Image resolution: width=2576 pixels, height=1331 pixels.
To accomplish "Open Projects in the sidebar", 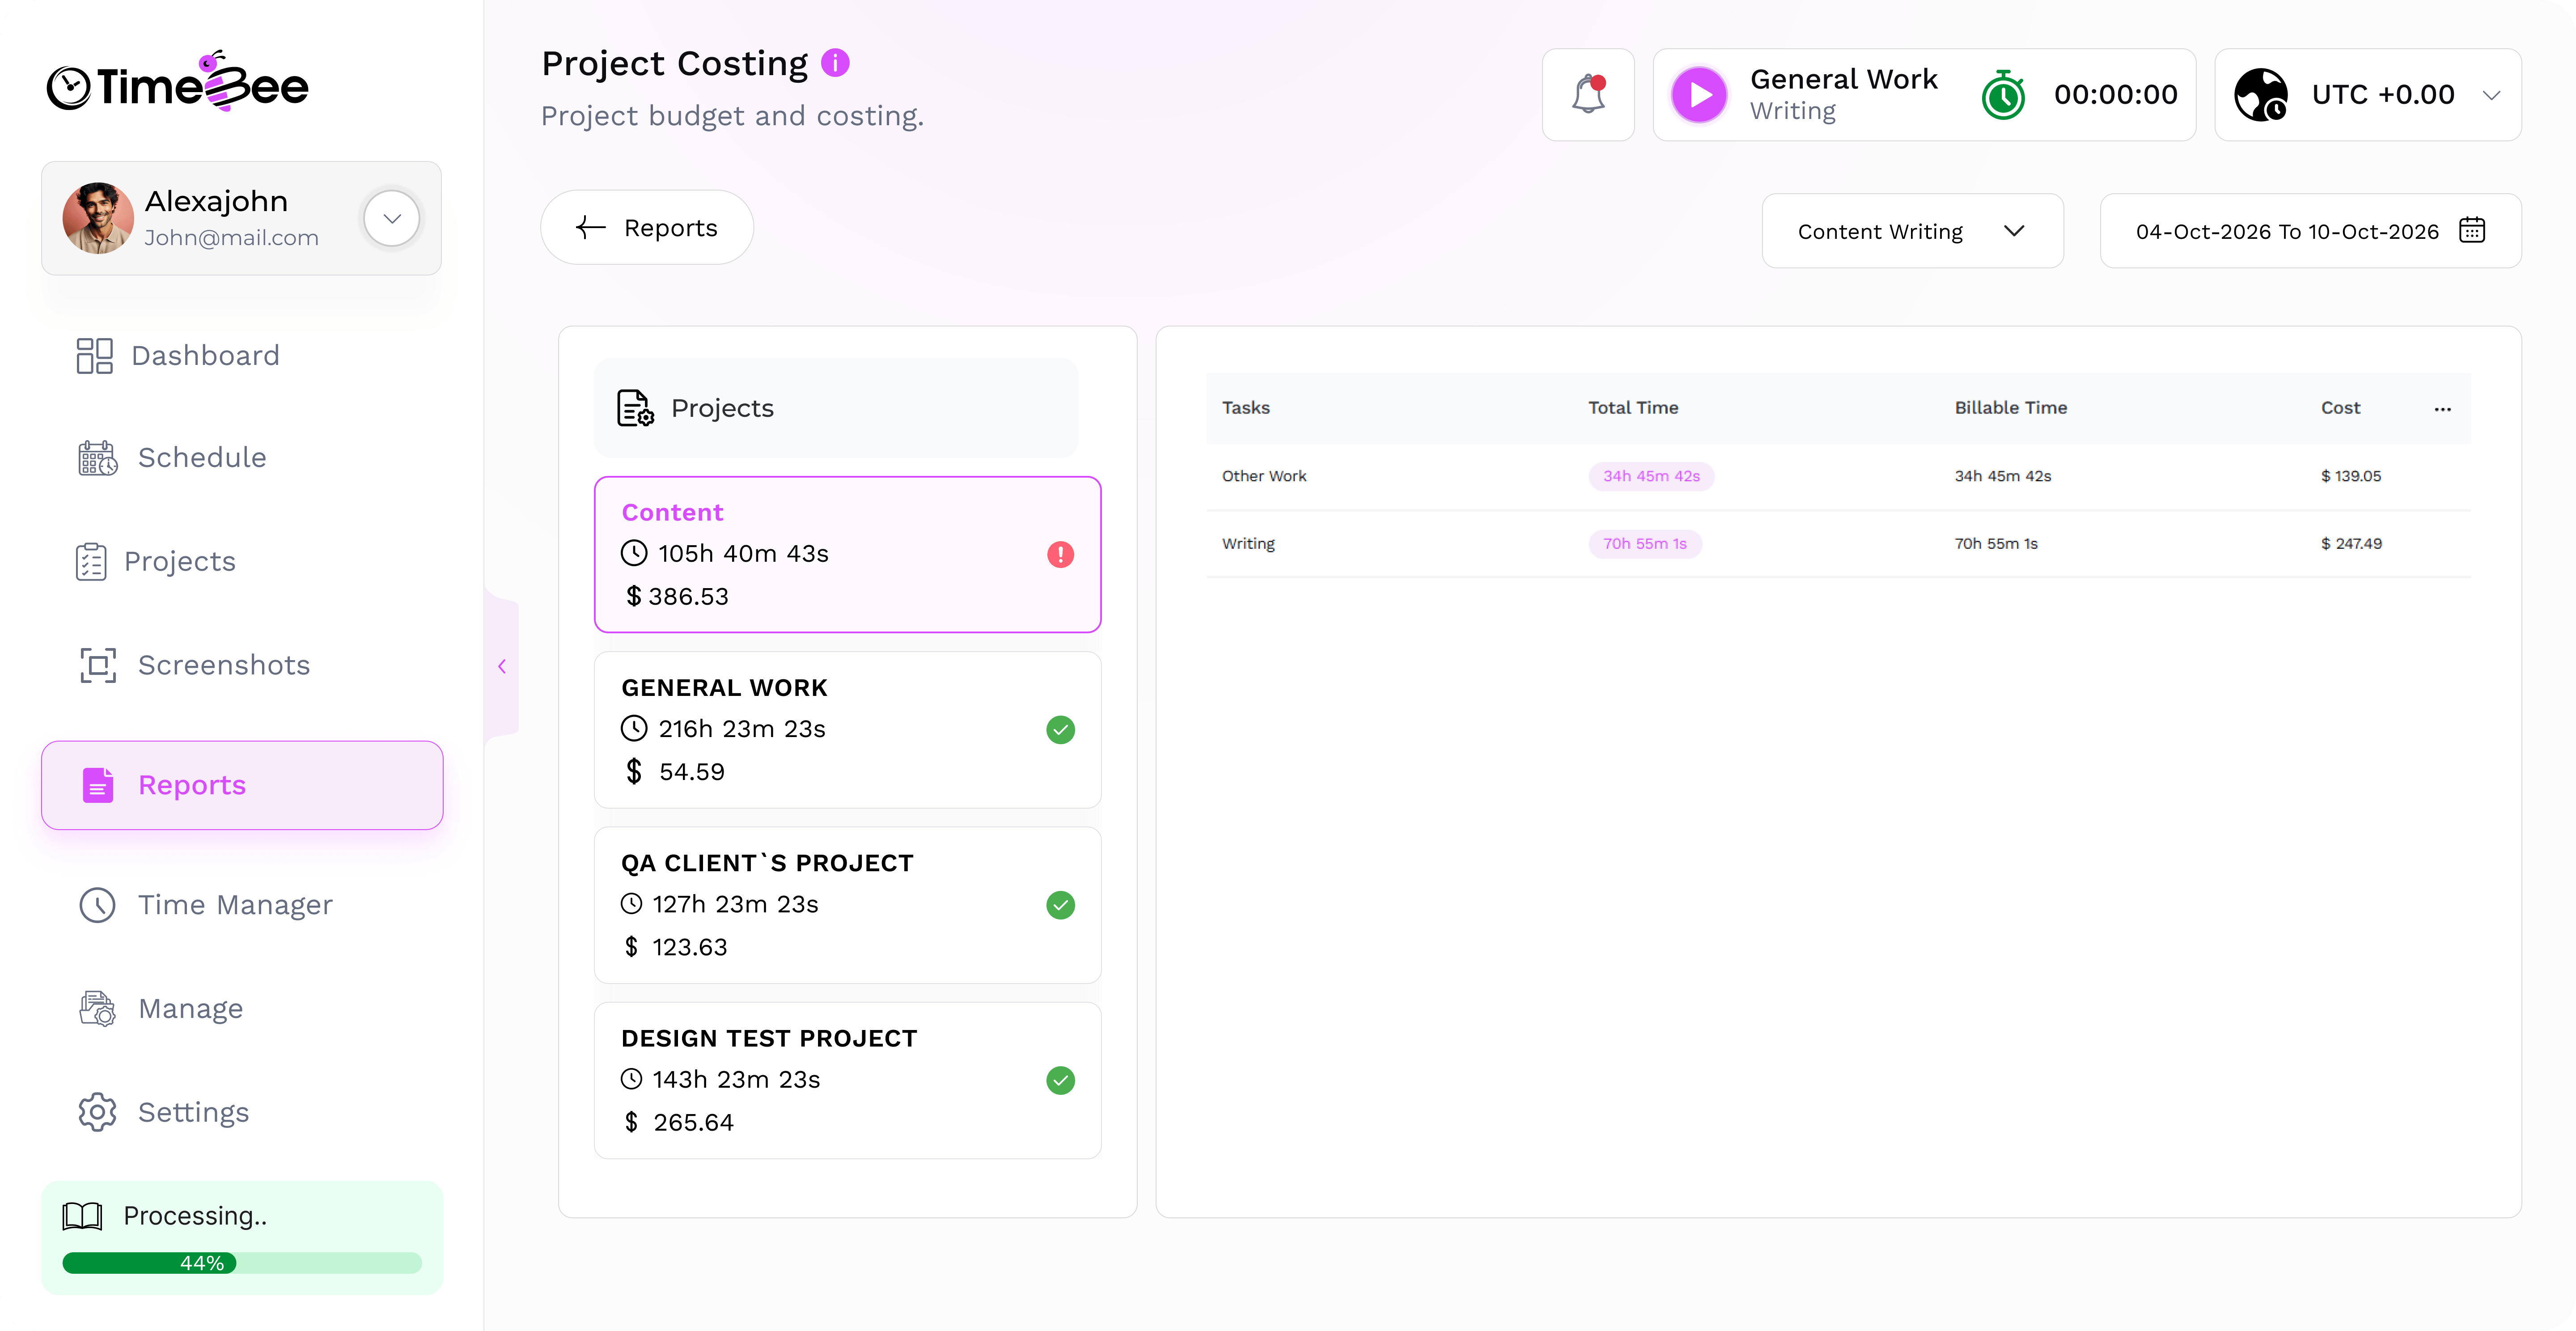I will 155,562.
